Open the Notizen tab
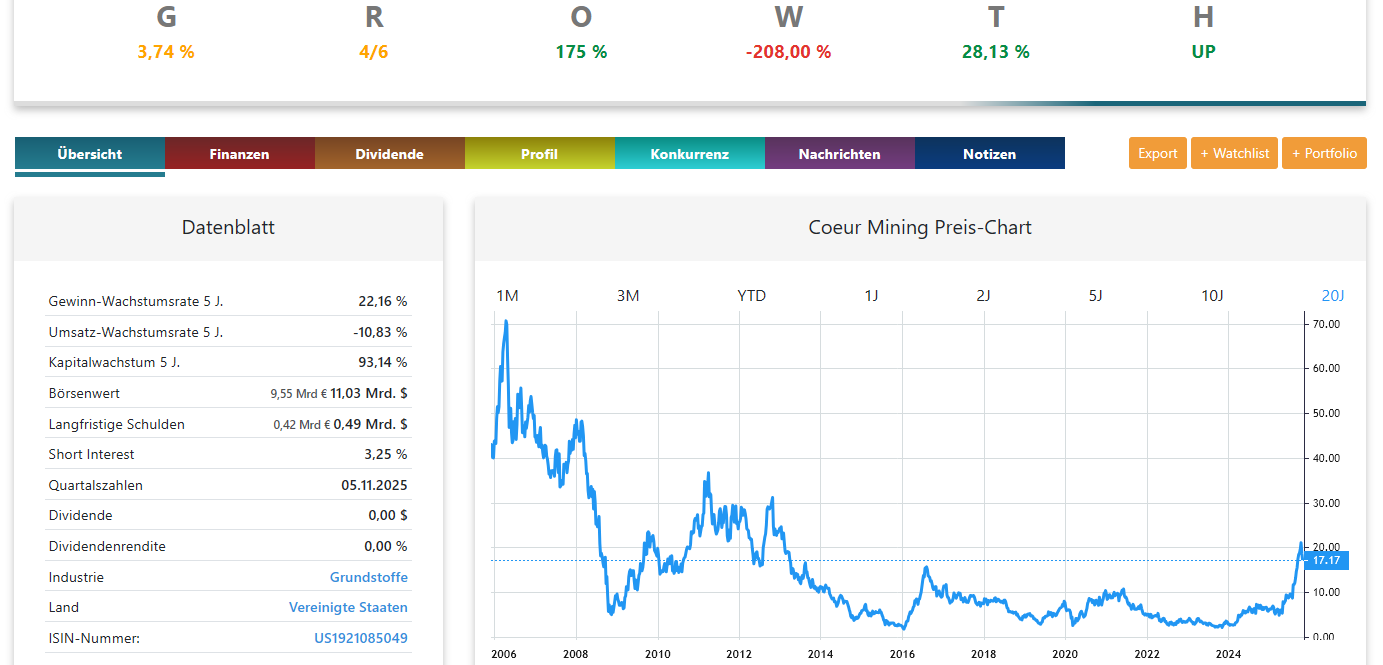 [989, 154]
